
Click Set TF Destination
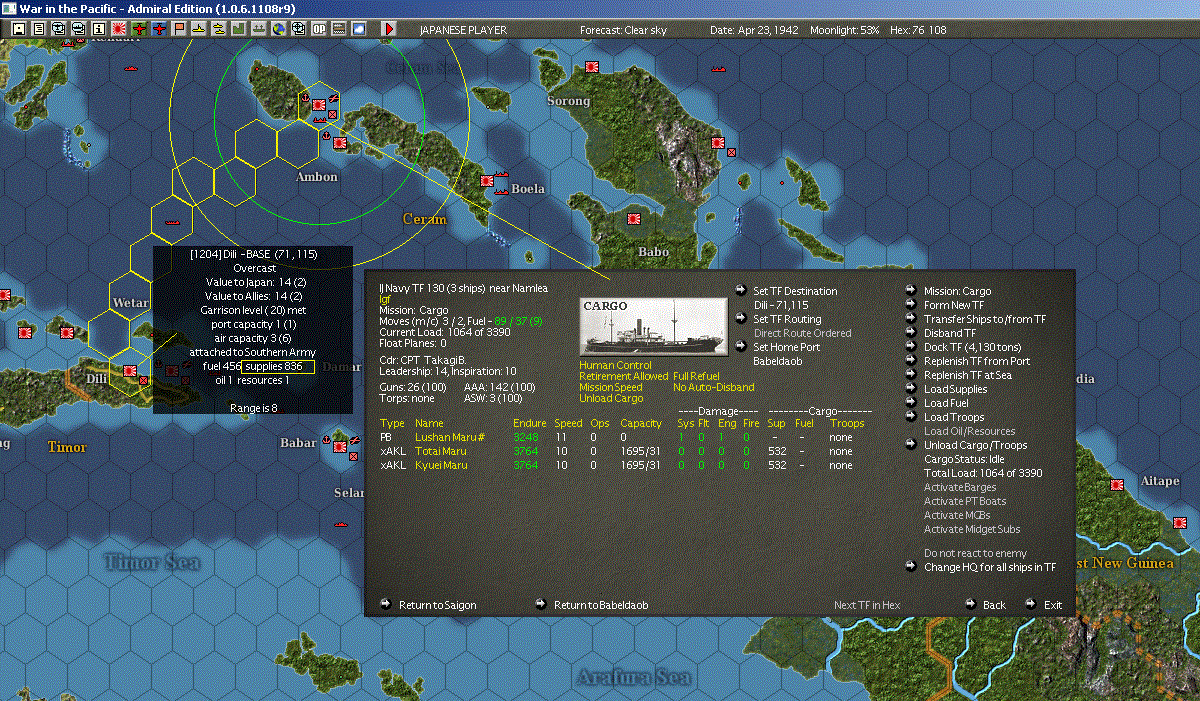click(795, 291)
